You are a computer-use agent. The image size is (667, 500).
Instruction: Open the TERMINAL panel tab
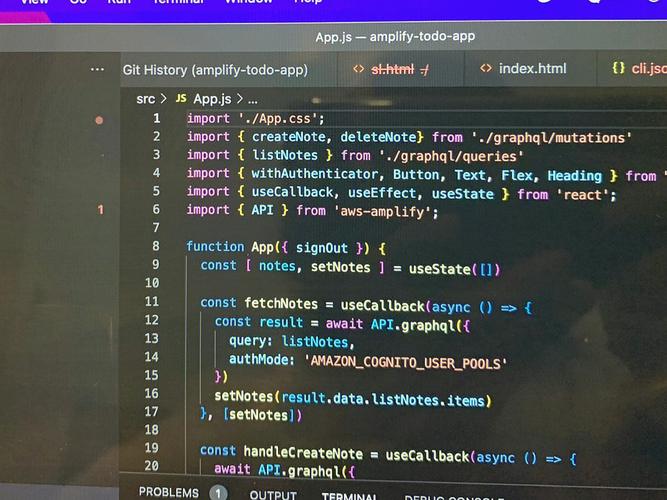pyautogui.click(x=349, y=496)
